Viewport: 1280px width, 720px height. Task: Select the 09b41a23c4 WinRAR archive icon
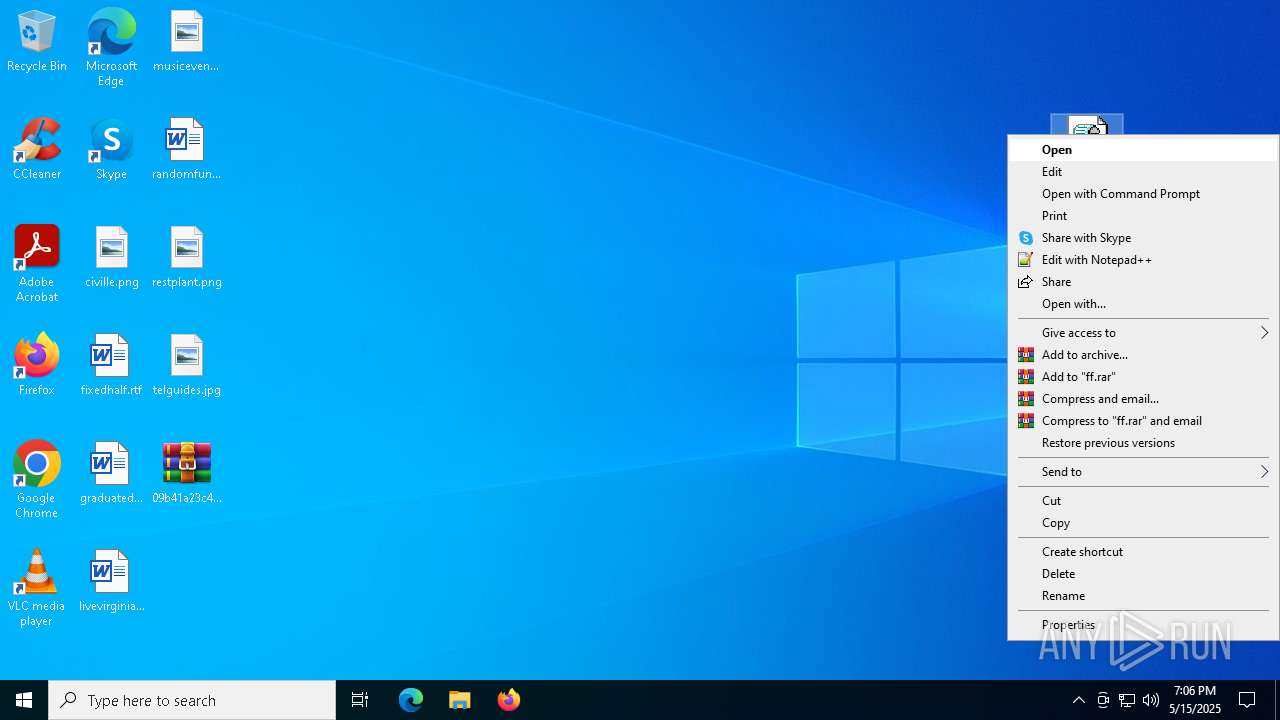tap(186, 474)
